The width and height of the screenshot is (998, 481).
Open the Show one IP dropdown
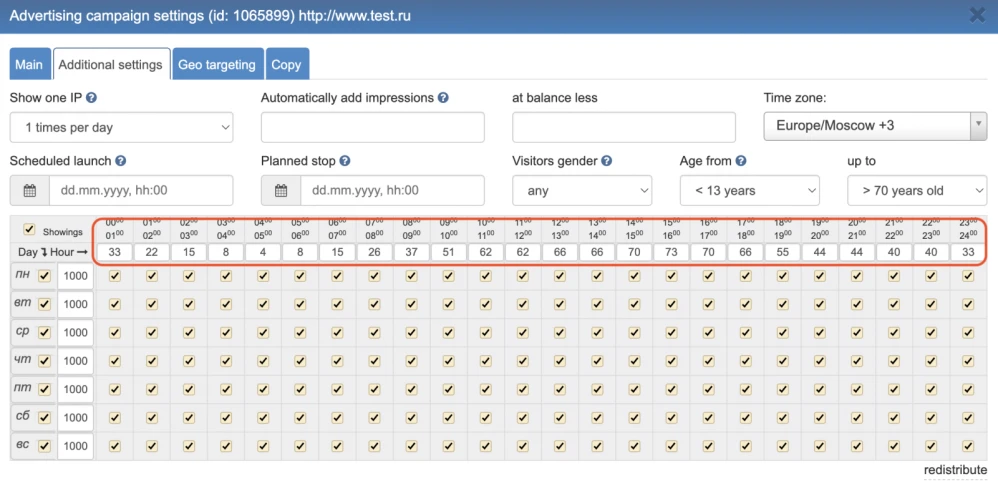122,127
